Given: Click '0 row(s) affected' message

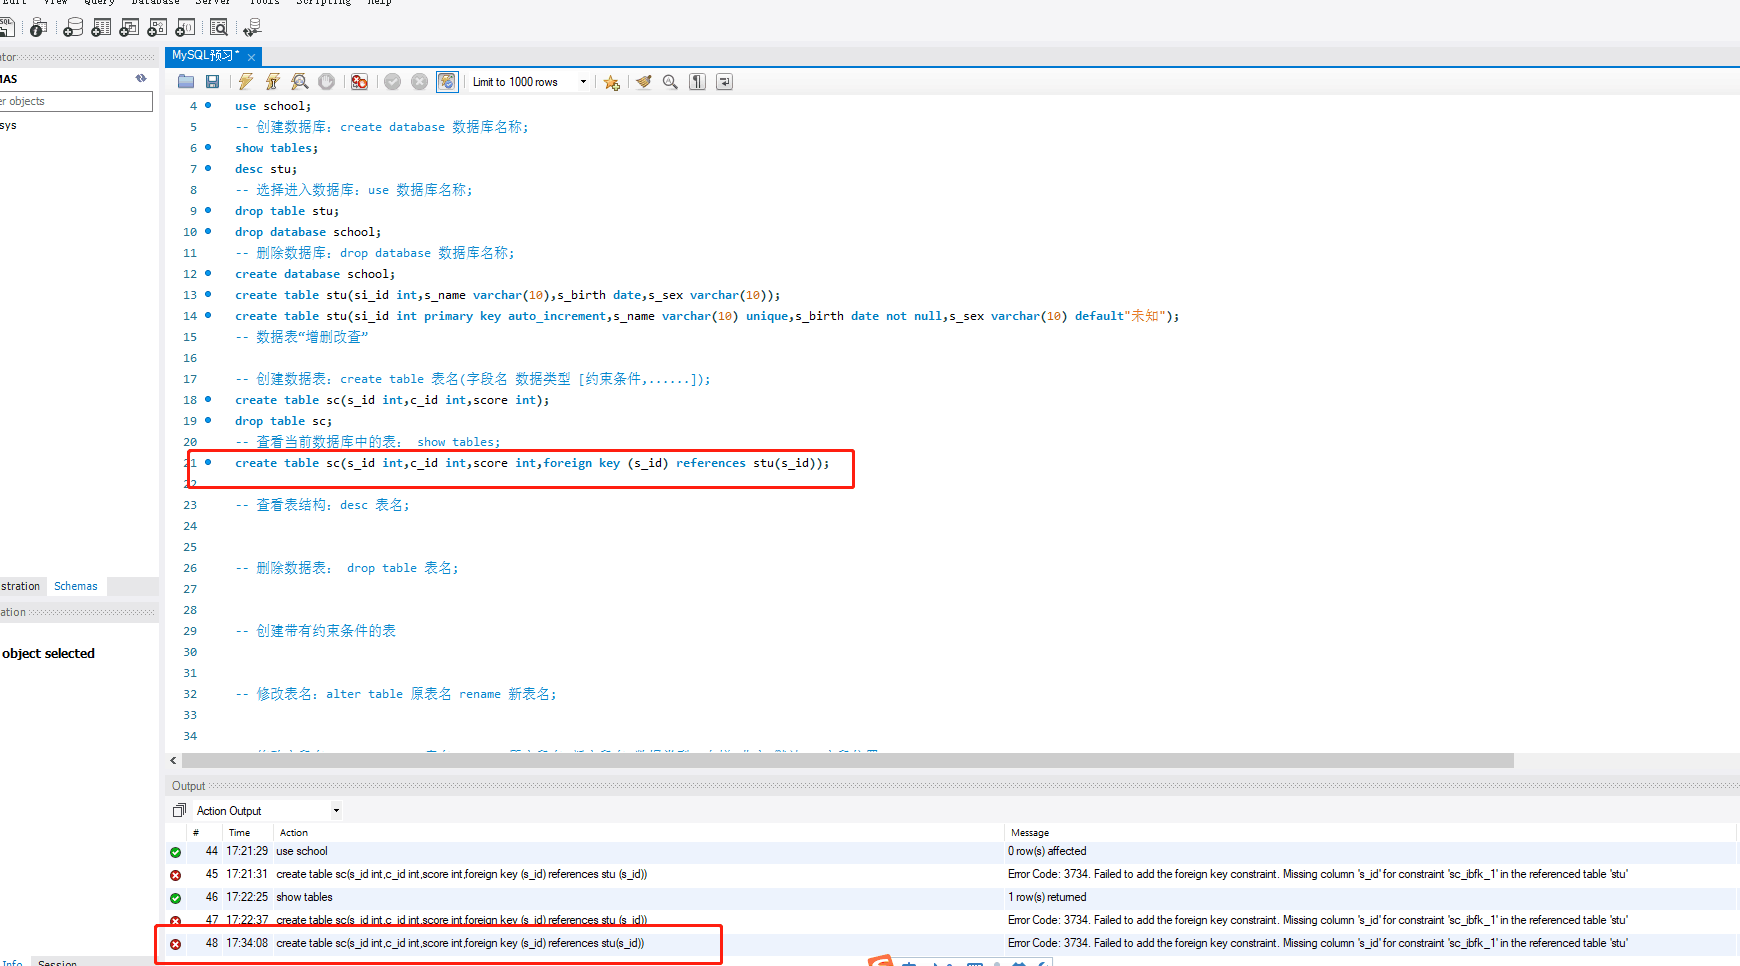Looking at the screenshot, I should [1047, 851].
